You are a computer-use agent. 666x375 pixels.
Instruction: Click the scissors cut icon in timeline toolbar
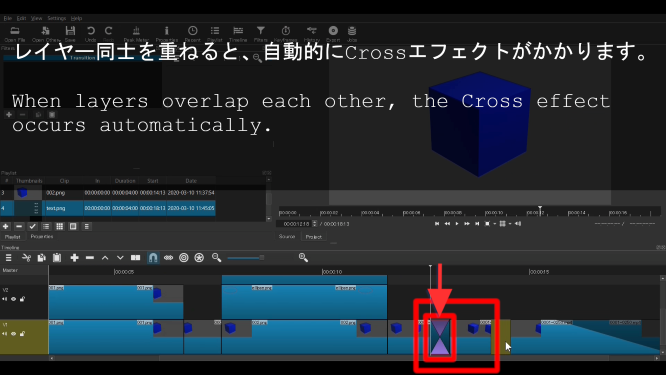[x=26, y=258]
